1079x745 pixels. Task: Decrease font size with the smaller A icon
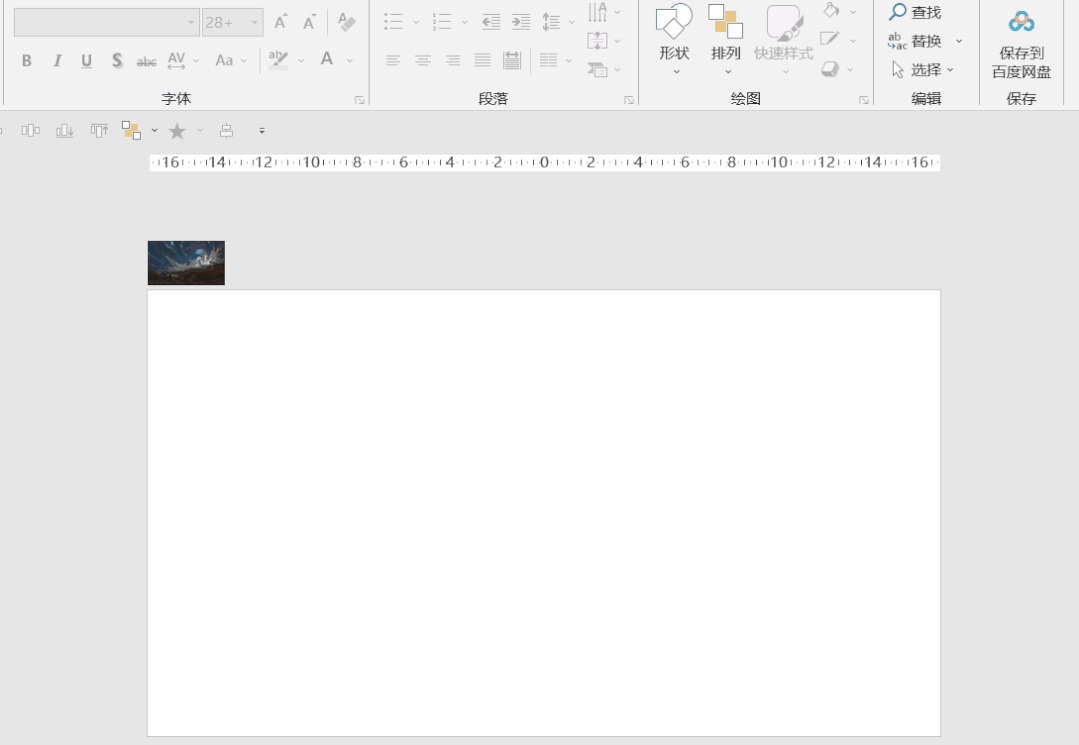[309, 22]
